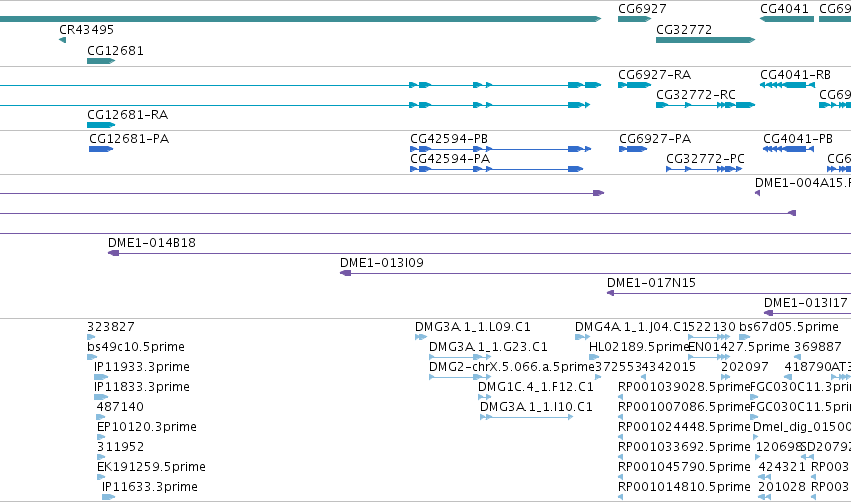
Task: Select the DMG3A.1_1.I10.C1 EST glyph
Action: point(526,417)
